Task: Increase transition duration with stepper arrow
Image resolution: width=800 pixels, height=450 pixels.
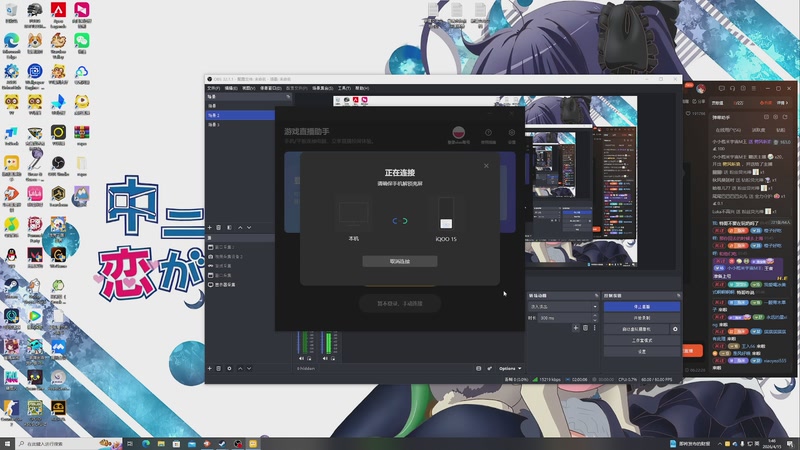Action: [594, 316]
